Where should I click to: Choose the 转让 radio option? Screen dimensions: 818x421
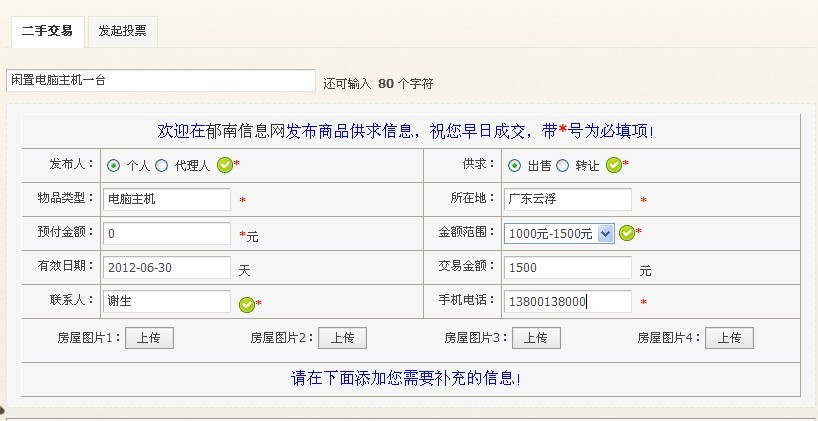(x=562, y=166)
